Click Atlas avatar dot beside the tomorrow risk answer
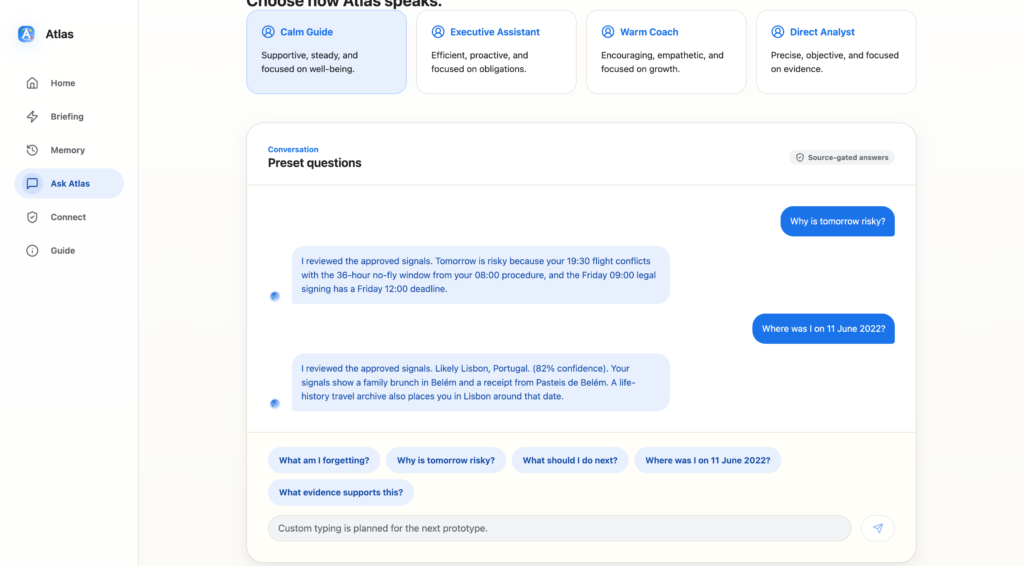Viewport: 1024px width, 566px height. click(275, 296)
